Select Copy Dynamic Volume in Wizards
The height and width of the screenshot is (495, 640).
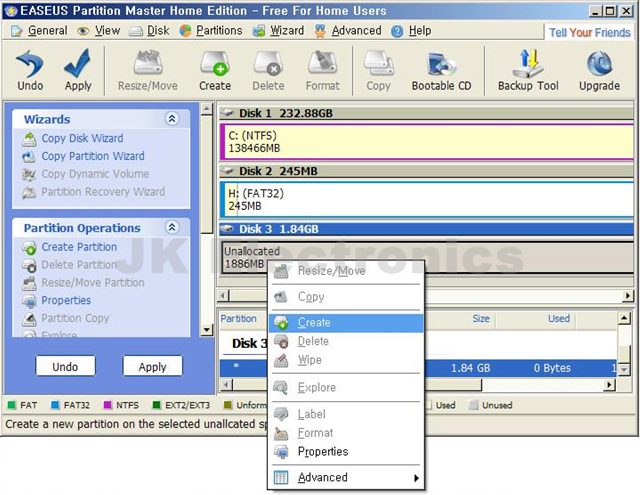pos(85,174)
